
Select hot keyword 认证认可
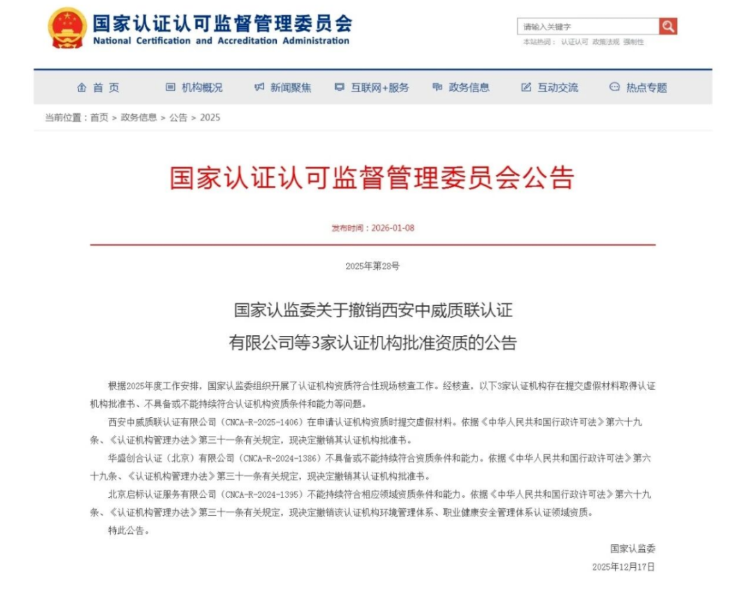tap(574, 42)
